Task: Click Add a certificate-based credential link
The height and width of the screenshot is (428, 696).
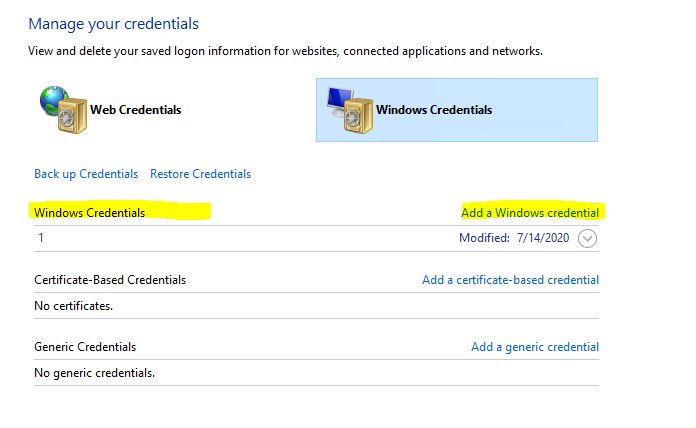Action: pos(510,280)
